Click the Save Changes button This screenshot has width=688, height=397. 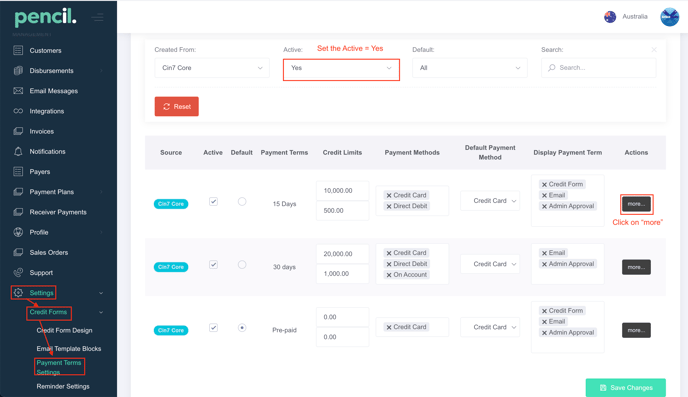click(626, 388)
